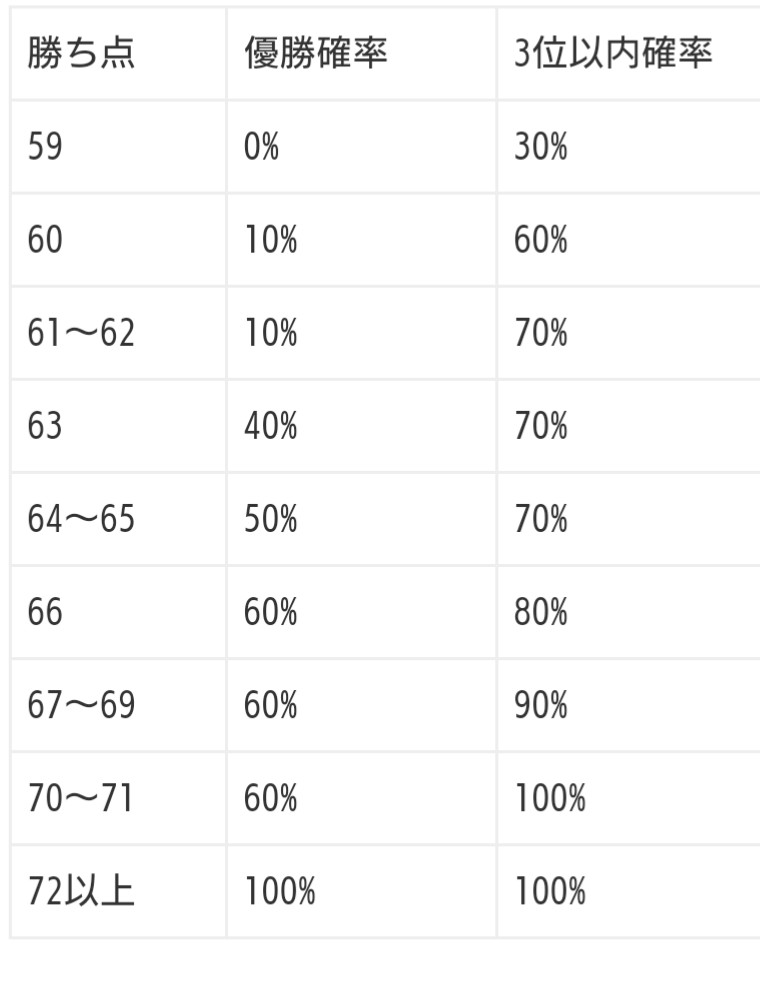Click the 勝ち点 column header
Viewport: 760px width, 981px height.
pos(81,54)
